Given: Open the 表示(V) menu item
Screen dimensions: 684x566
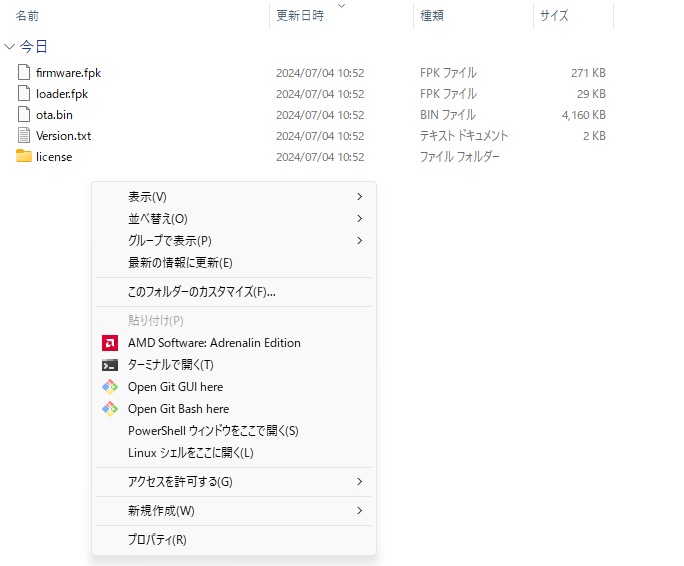Looking at the screenshot, I should (234, 196).
